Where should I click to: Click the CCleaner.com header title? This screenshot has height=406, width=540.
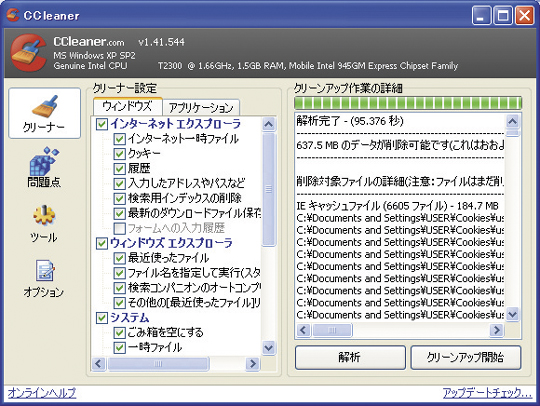point(89,42)
